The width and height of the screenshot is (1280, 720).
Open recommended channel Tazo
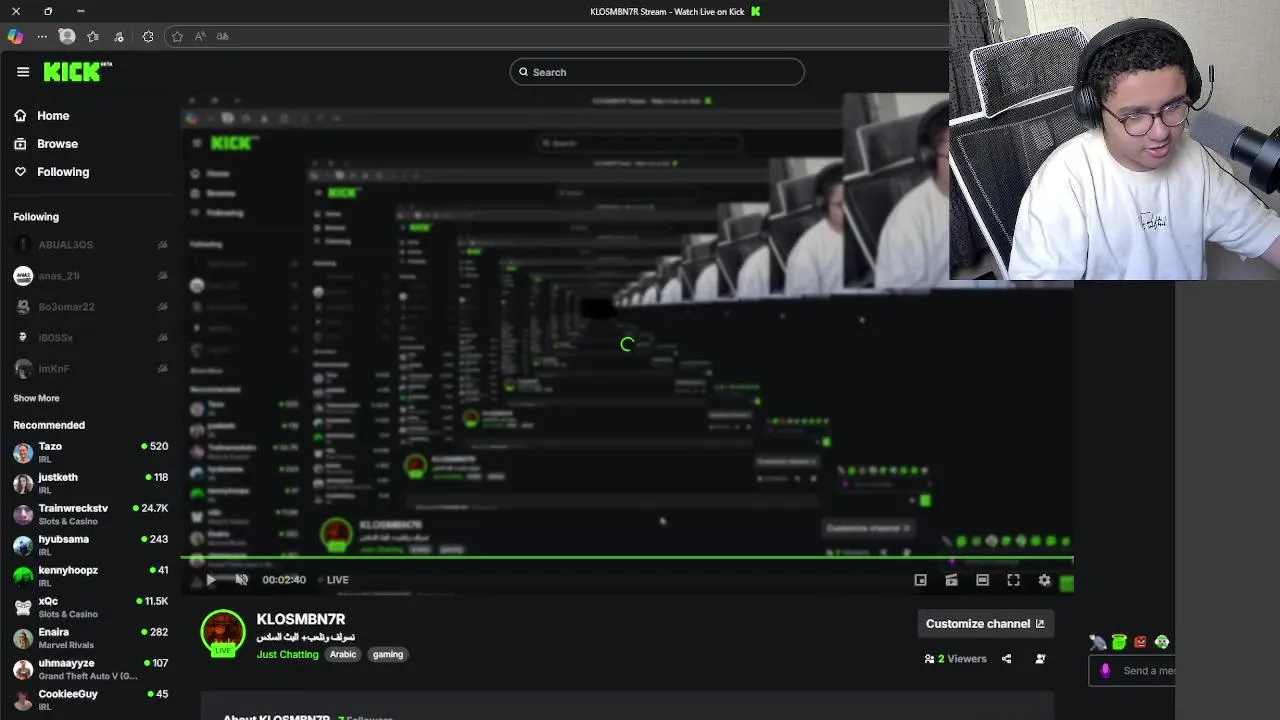click(x=90, y=452)
